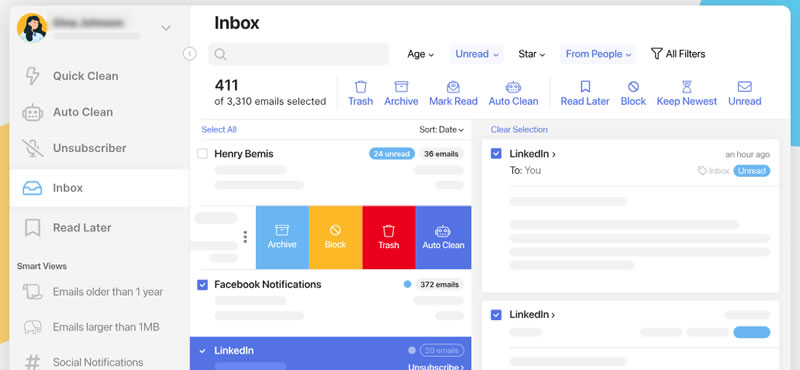
Task: Click the 39 emails badge on LinkedIn
Action: click(442, 351)
